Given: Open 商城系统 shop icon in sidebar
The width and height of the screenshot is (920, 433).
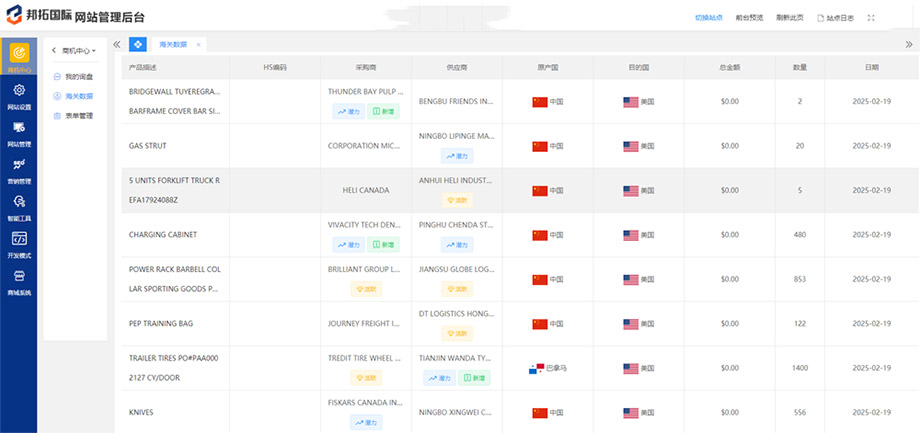Looking at the screenshot, I should (x=19, y=276).
